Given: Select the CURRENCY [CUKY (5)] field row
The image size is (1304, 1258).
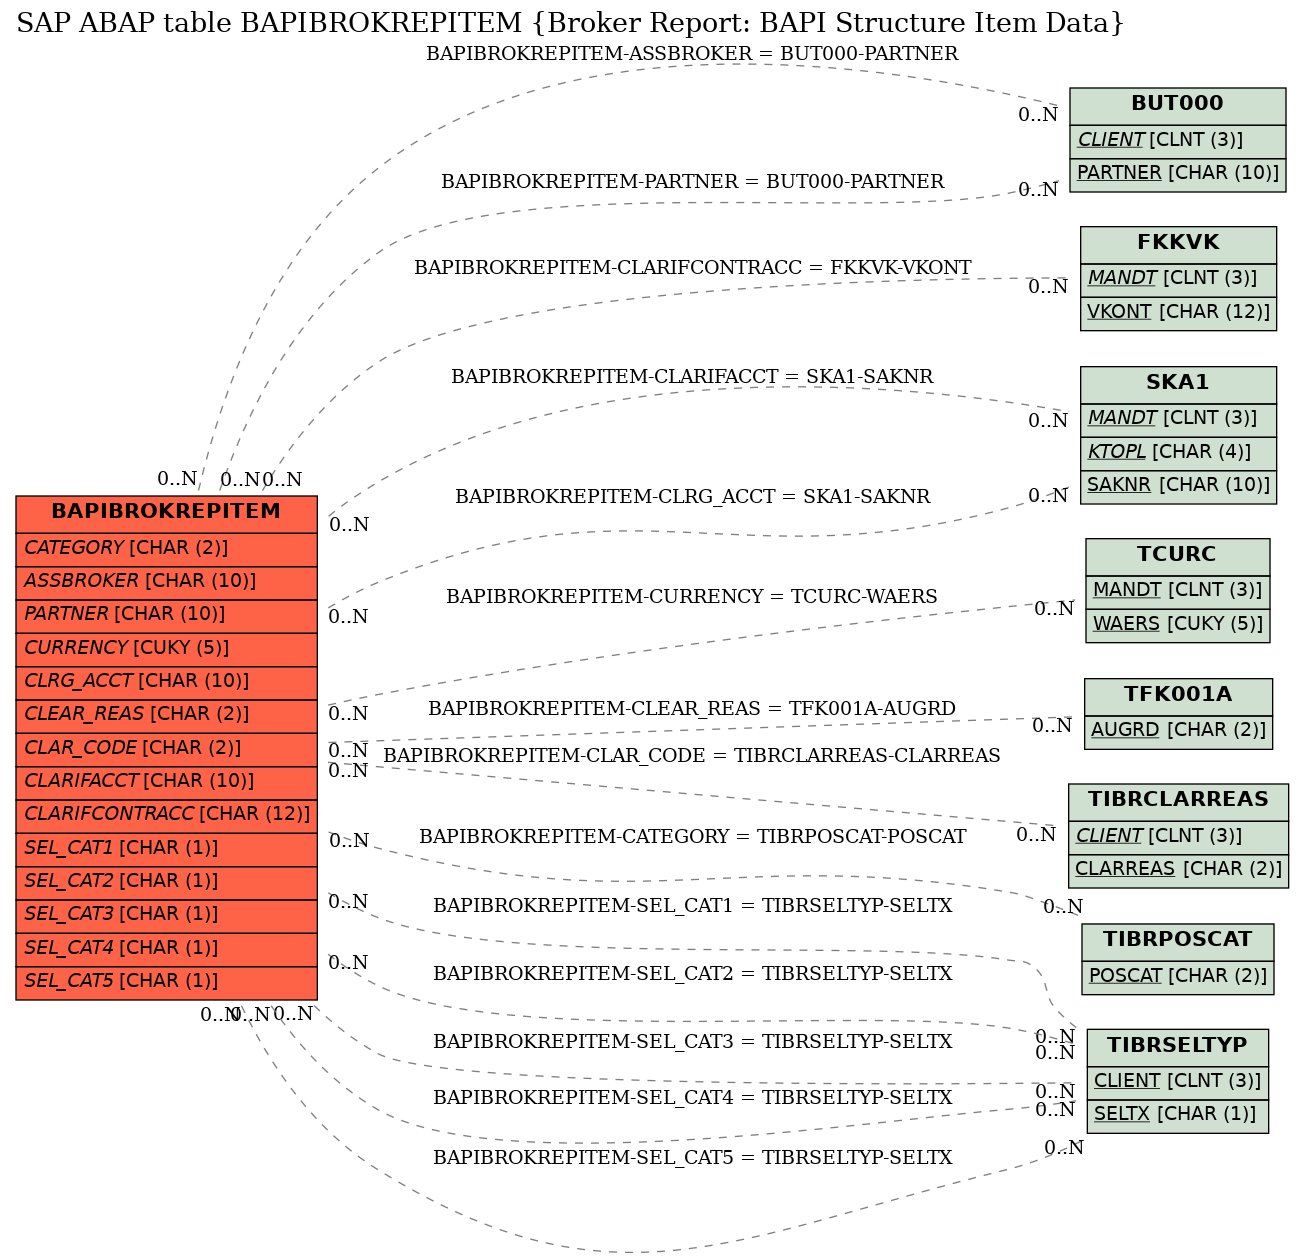Looking at the screenshot, I should (167, 649).
